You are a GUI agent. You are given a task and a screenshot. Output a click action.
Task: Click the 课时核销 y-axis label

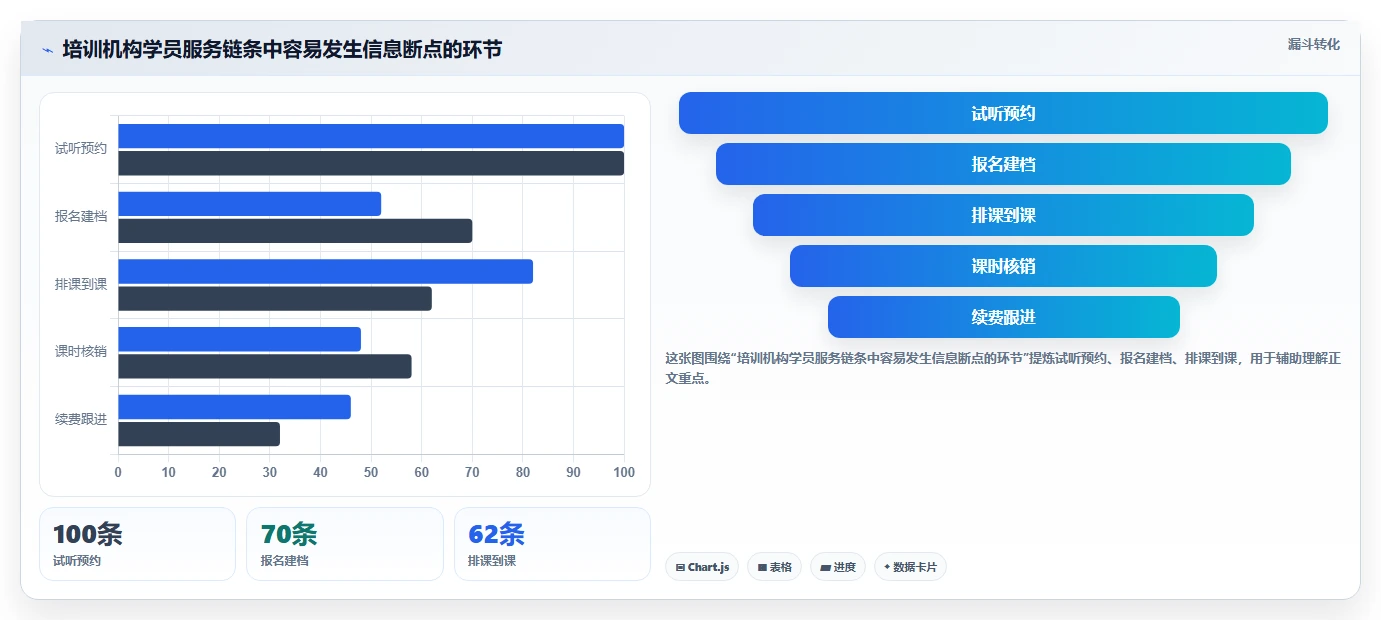(x=81, y=352)
